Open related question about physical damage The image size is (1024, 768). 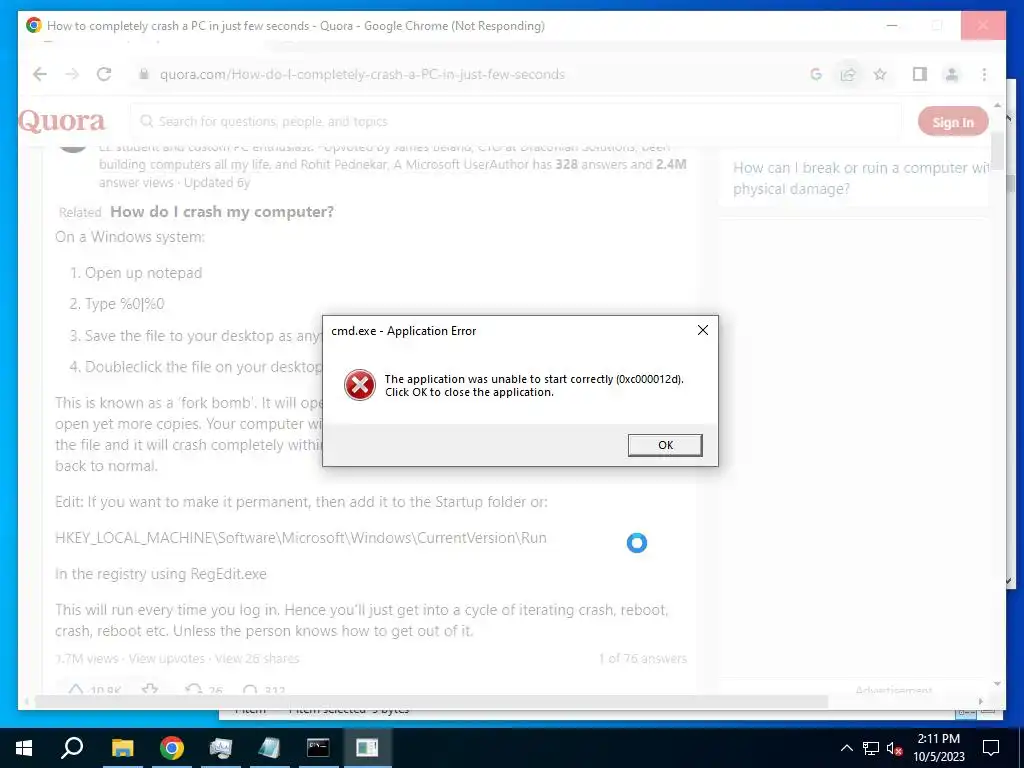tap(861, 178)
